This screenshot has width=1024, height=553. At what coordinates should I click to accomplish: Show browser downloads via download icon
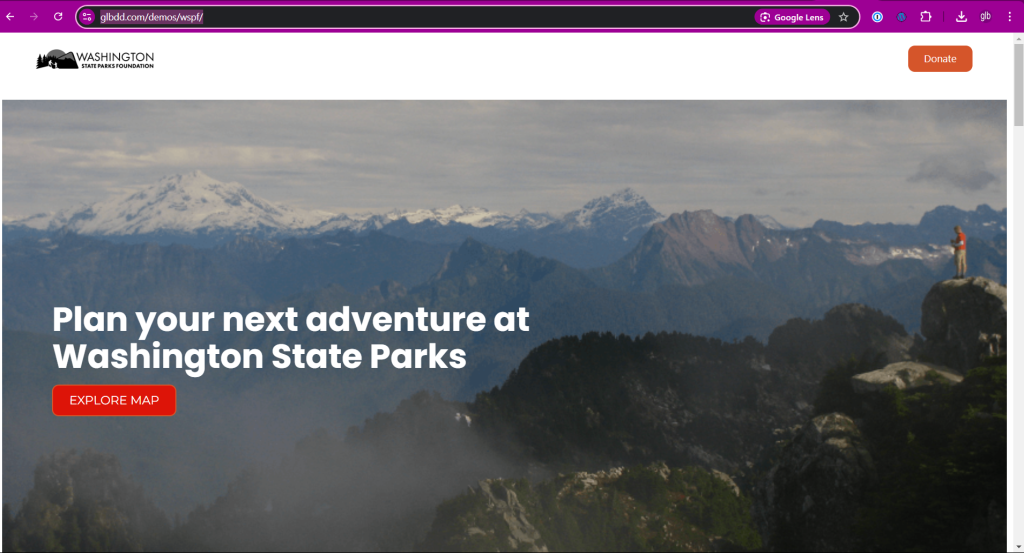961,17
